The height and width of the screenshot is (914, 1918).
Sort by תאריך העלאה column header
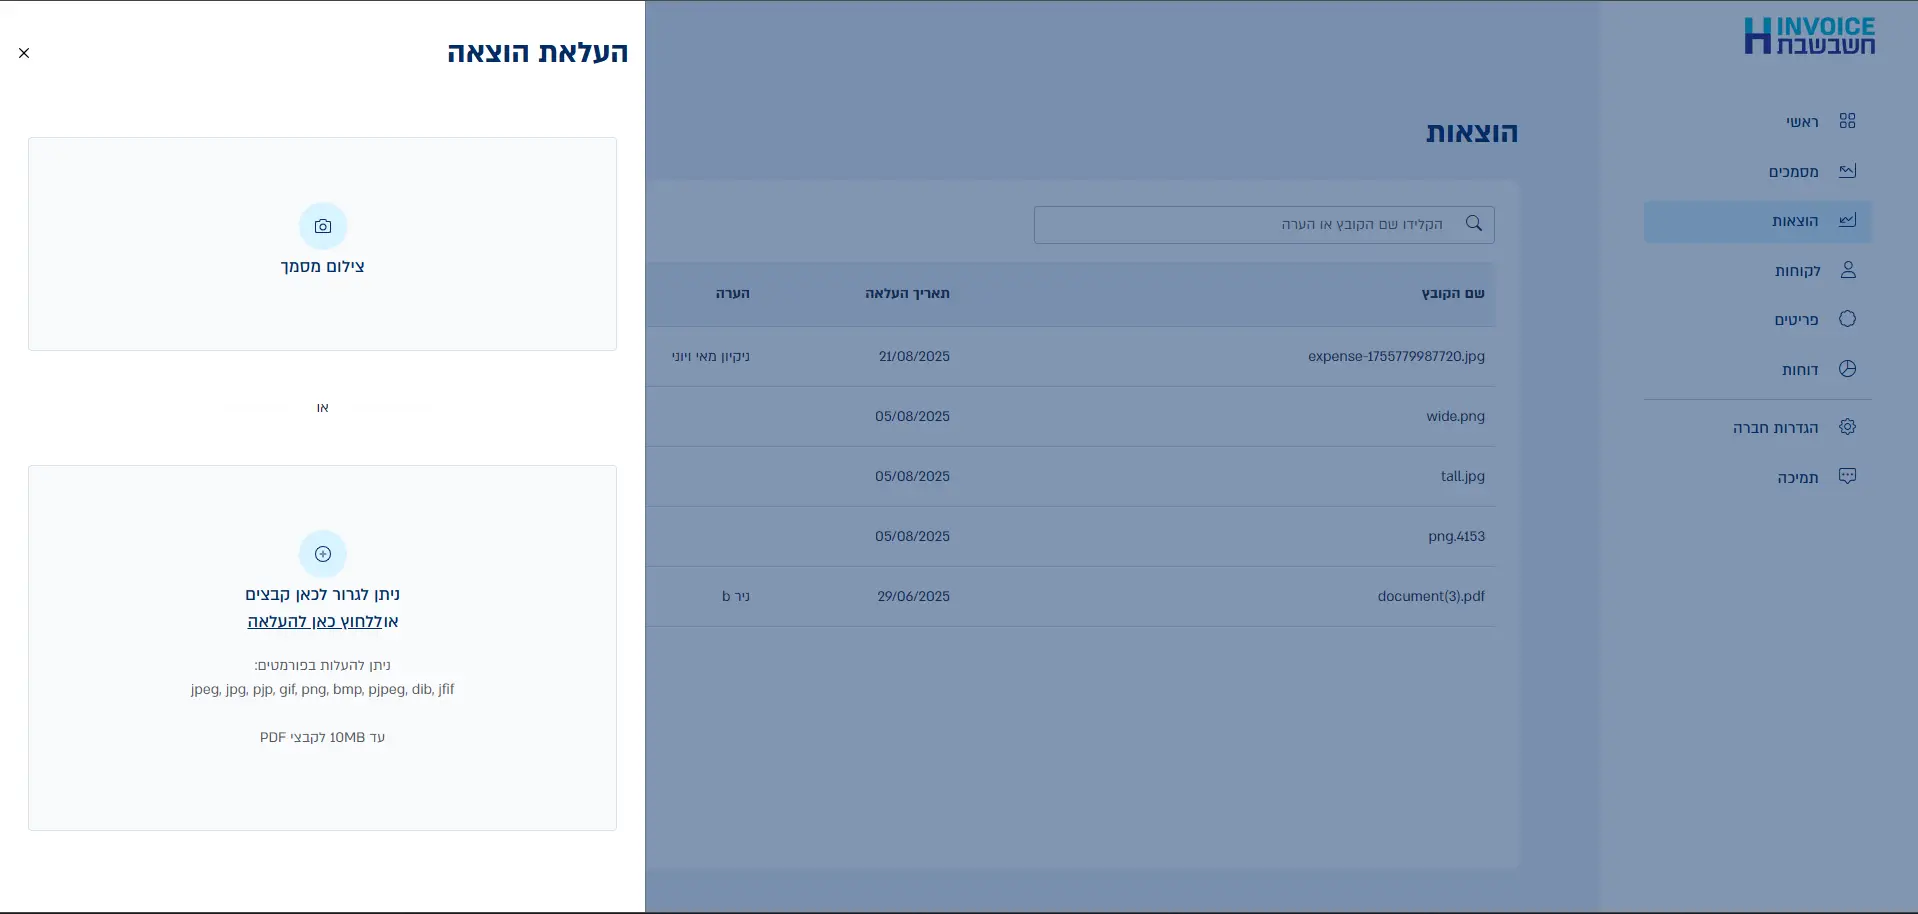coord(907,294)
